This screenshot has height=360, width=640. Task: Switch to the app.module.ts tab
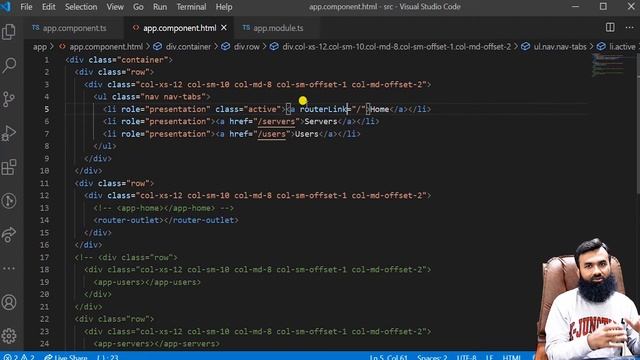click(278, 28)
